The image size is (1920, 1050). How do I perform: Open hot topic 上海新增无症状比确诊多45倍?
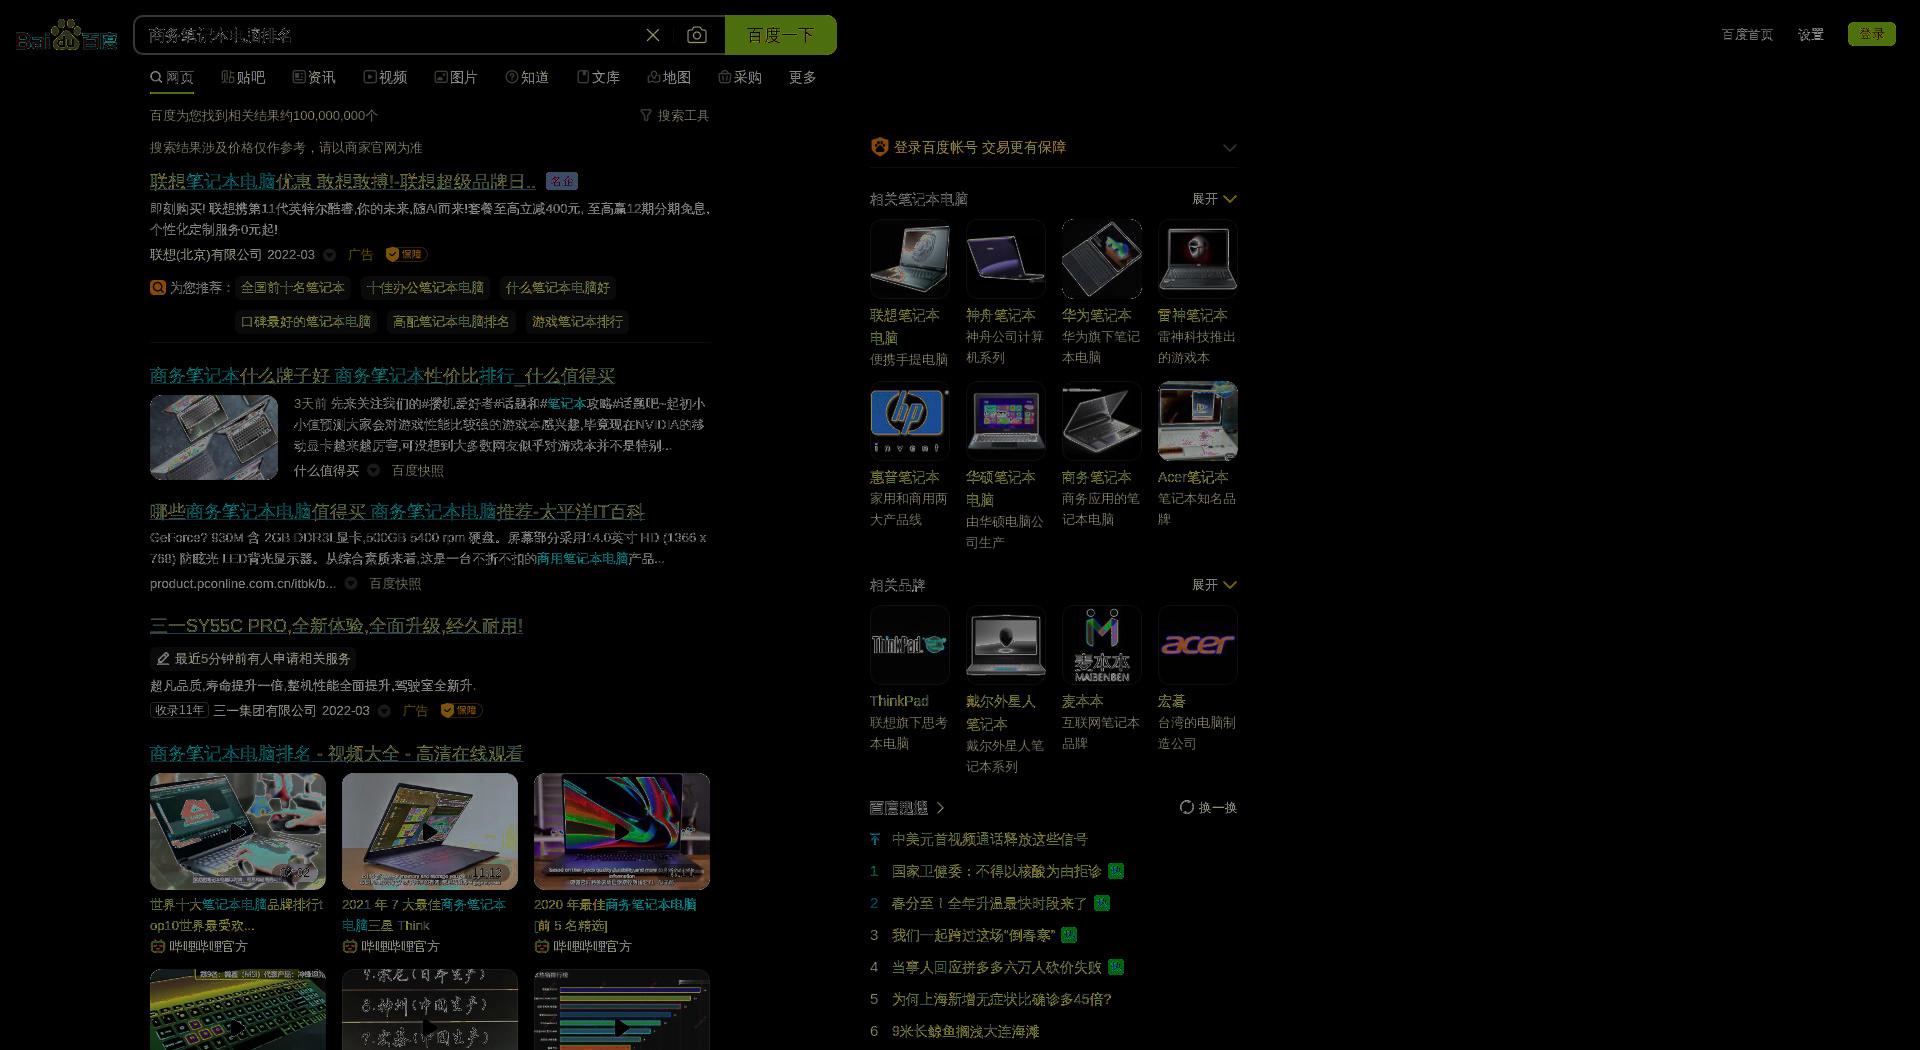pos(1002,999)
